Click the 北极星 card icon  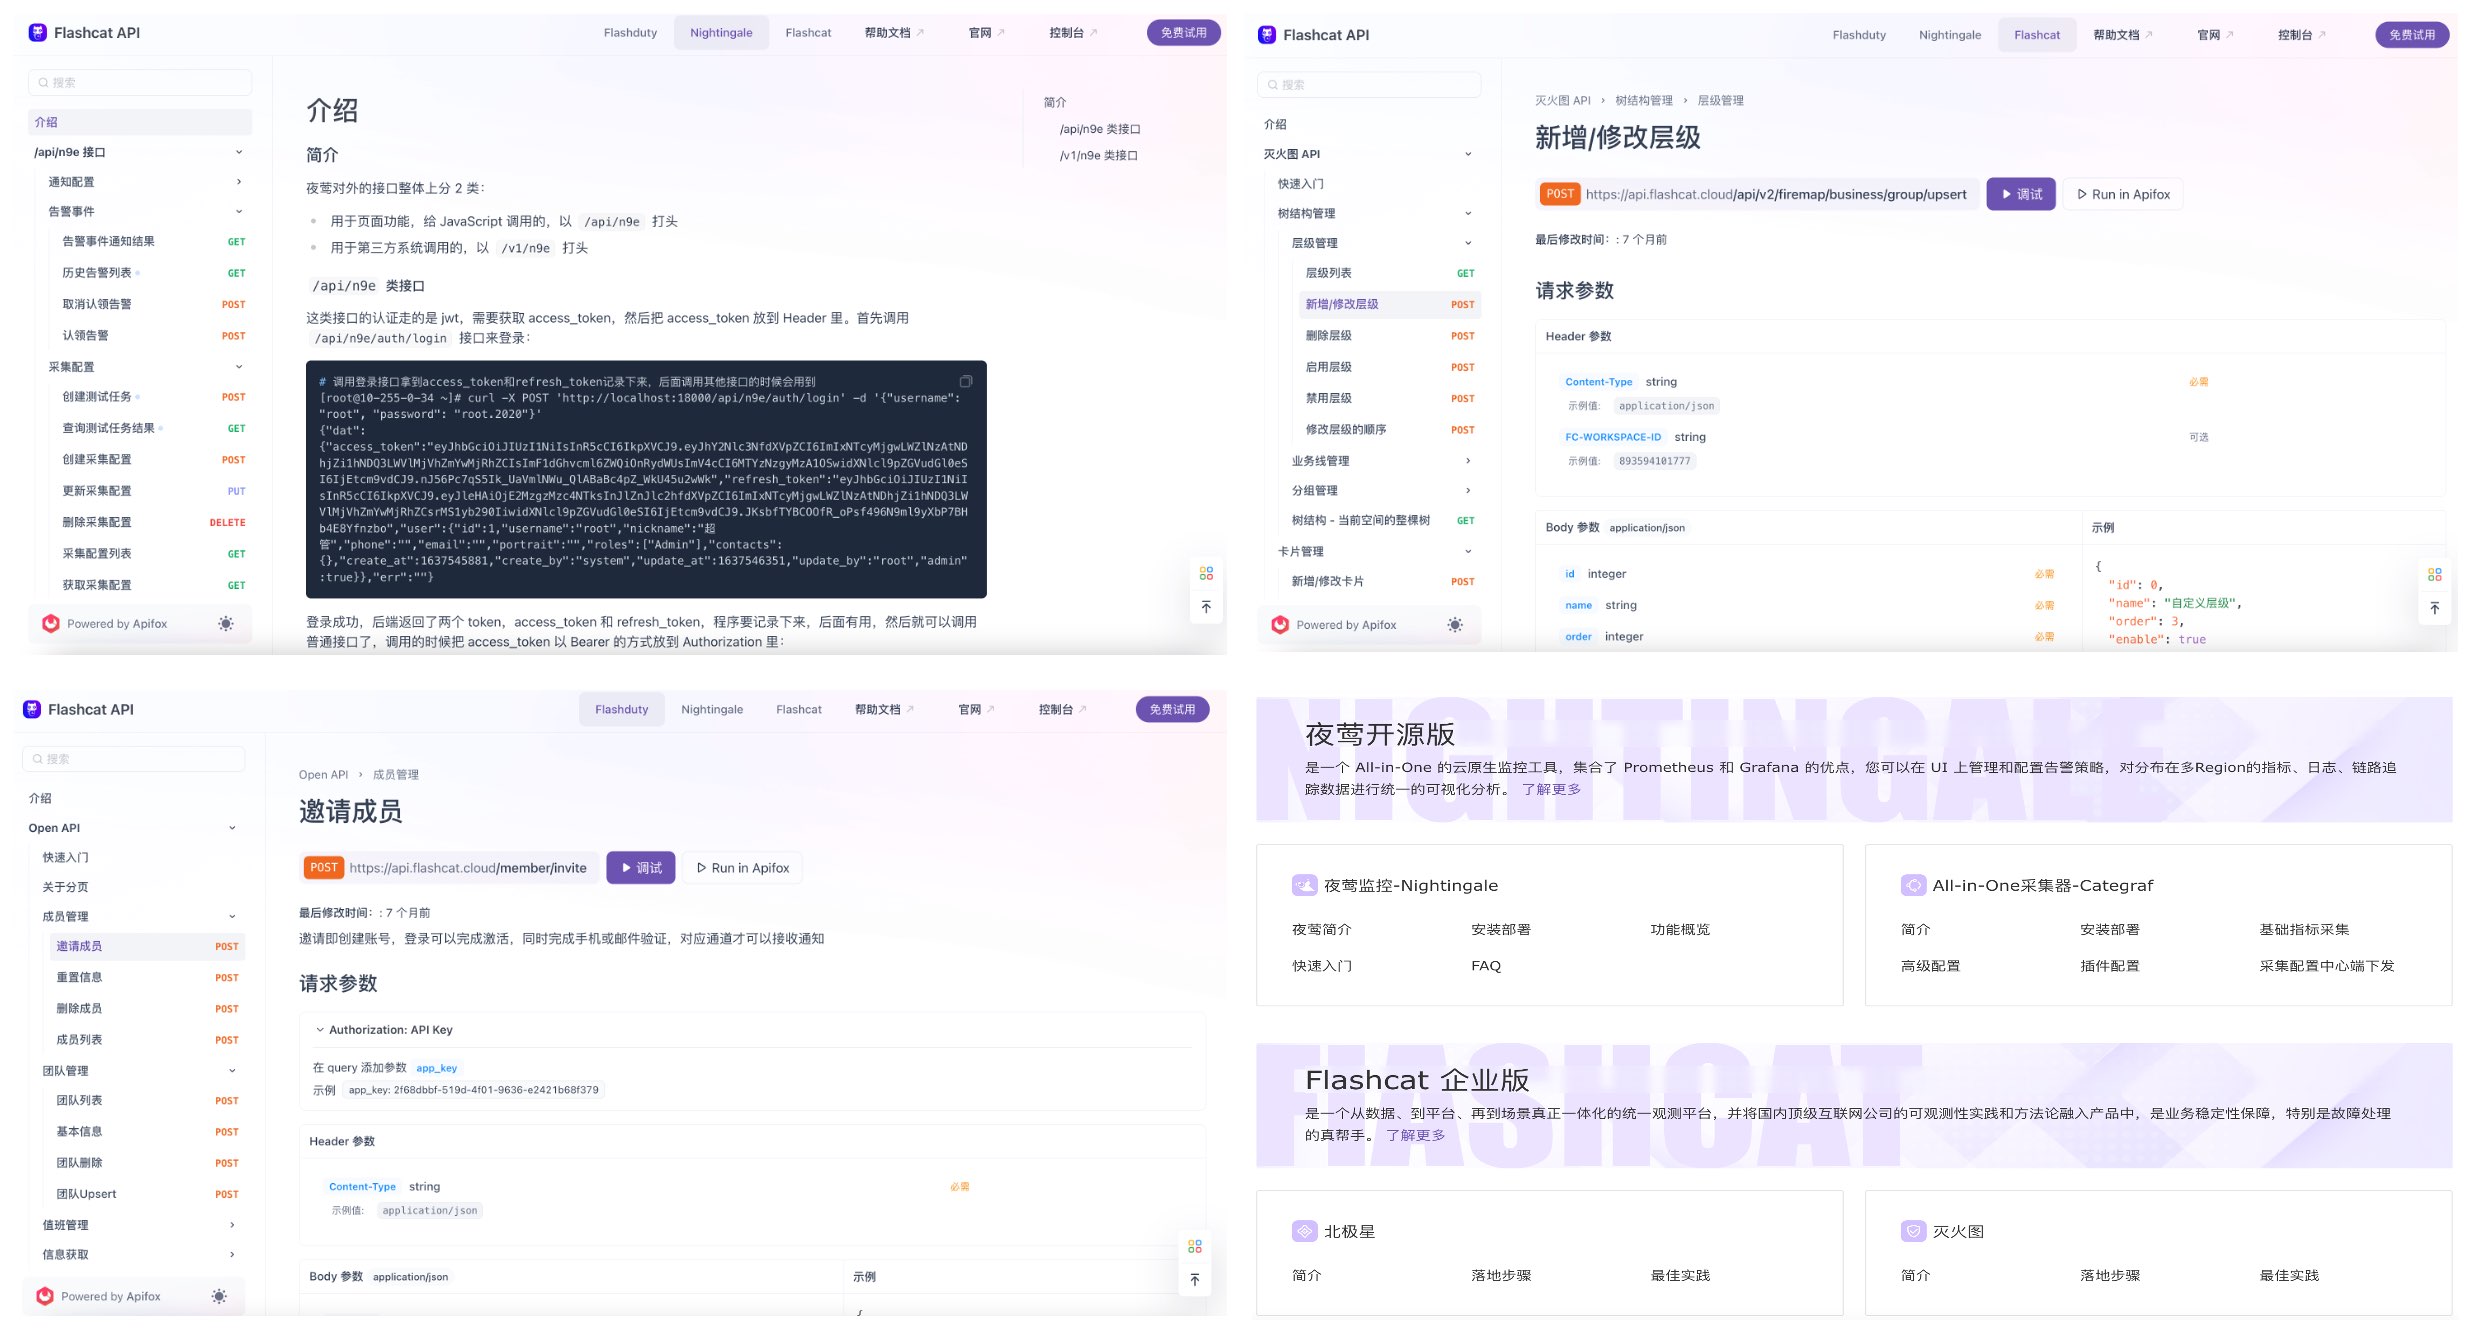[1304, 1231]
